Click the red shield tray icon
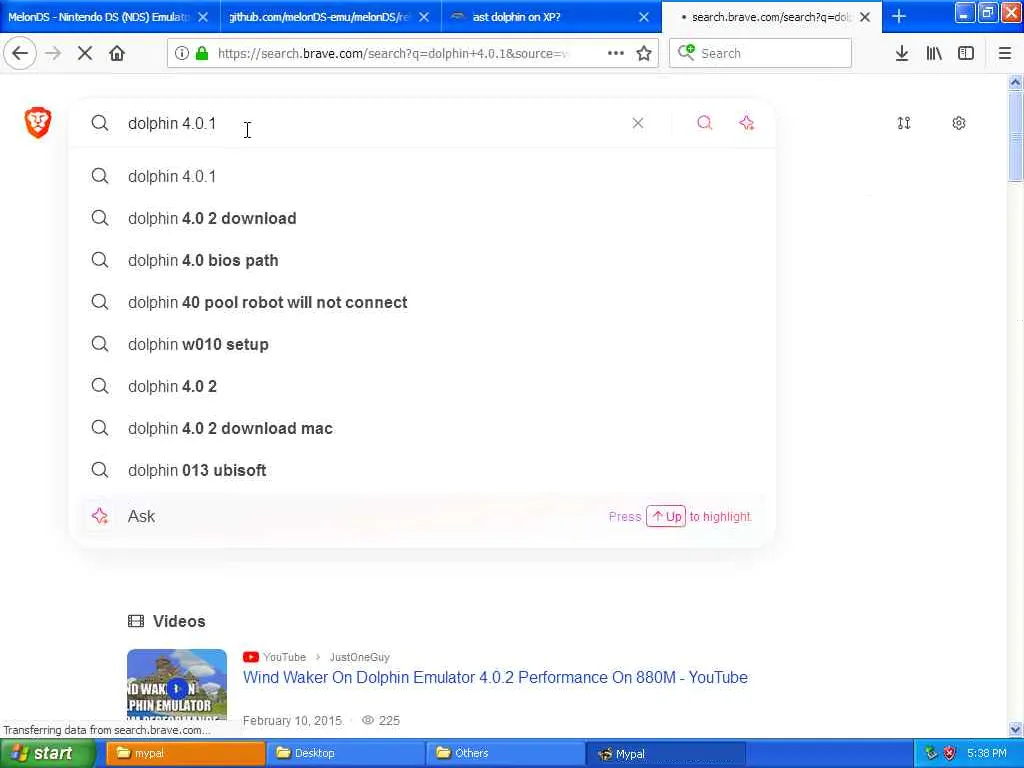1024x768 pixels. click(950, 753)
